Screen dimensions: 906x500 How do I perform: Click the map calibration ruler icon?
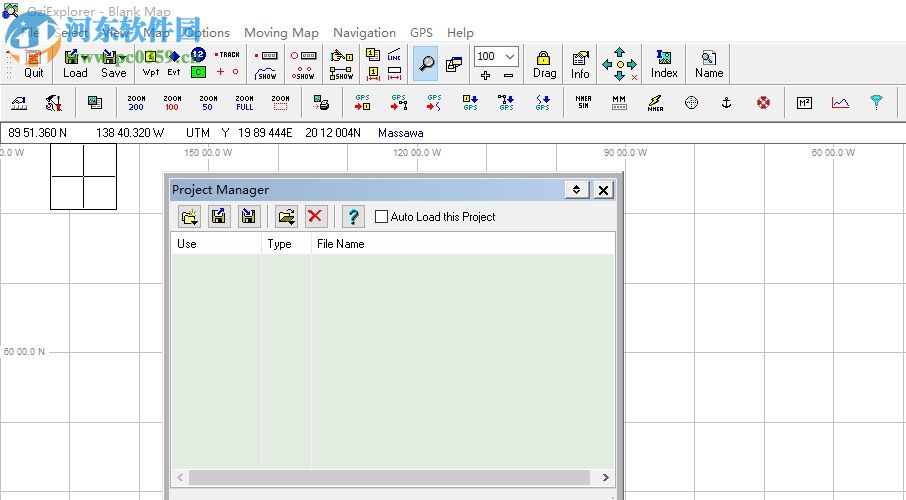point(19,103)
